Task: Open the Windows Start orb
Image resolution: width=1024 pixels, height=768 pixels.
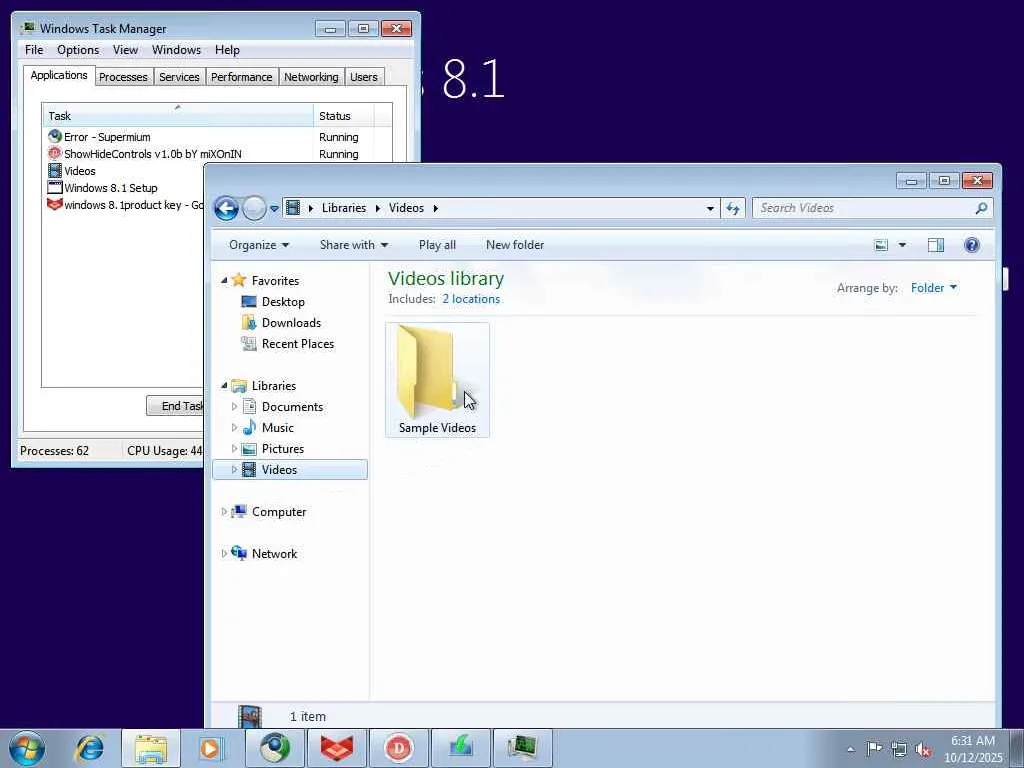Action: point(27,748)
